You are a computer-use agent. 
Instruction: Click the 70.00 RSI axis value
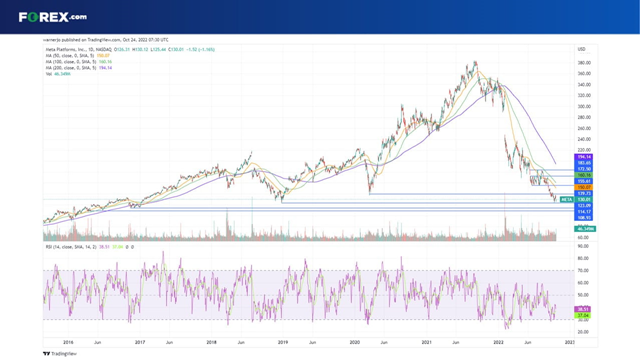pos(583,271)
